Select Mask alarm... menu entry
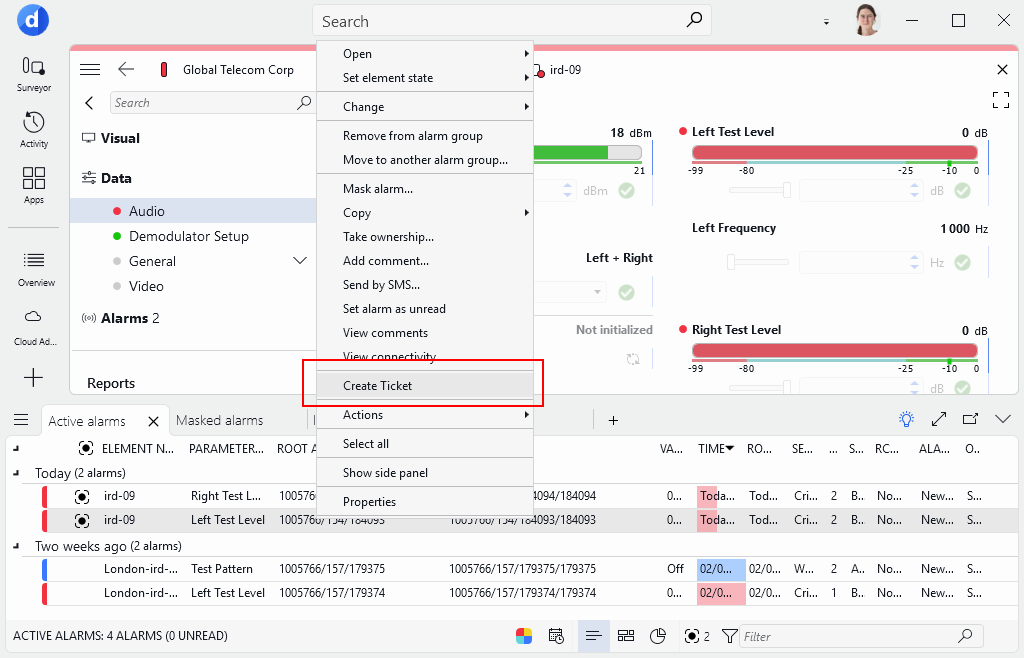Viewport: 1024px width, 658px height. 425,189
